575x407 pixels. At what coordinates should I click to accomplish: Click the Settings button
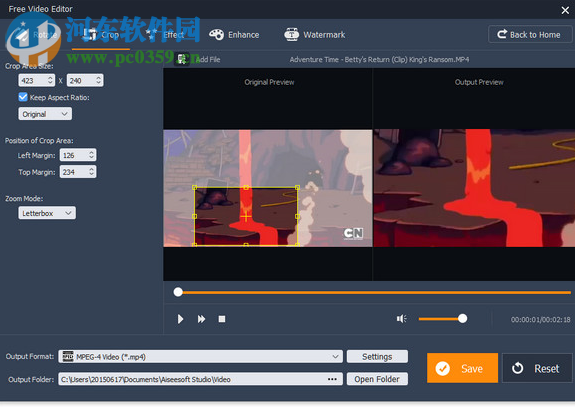[x=377, y=356]
